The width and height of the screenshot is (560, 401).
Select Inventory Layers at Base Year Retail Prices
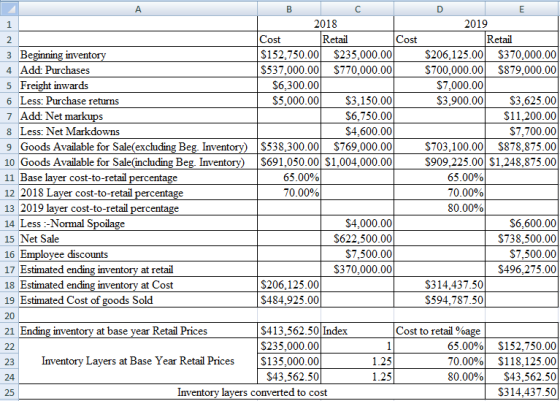point(138,361)
